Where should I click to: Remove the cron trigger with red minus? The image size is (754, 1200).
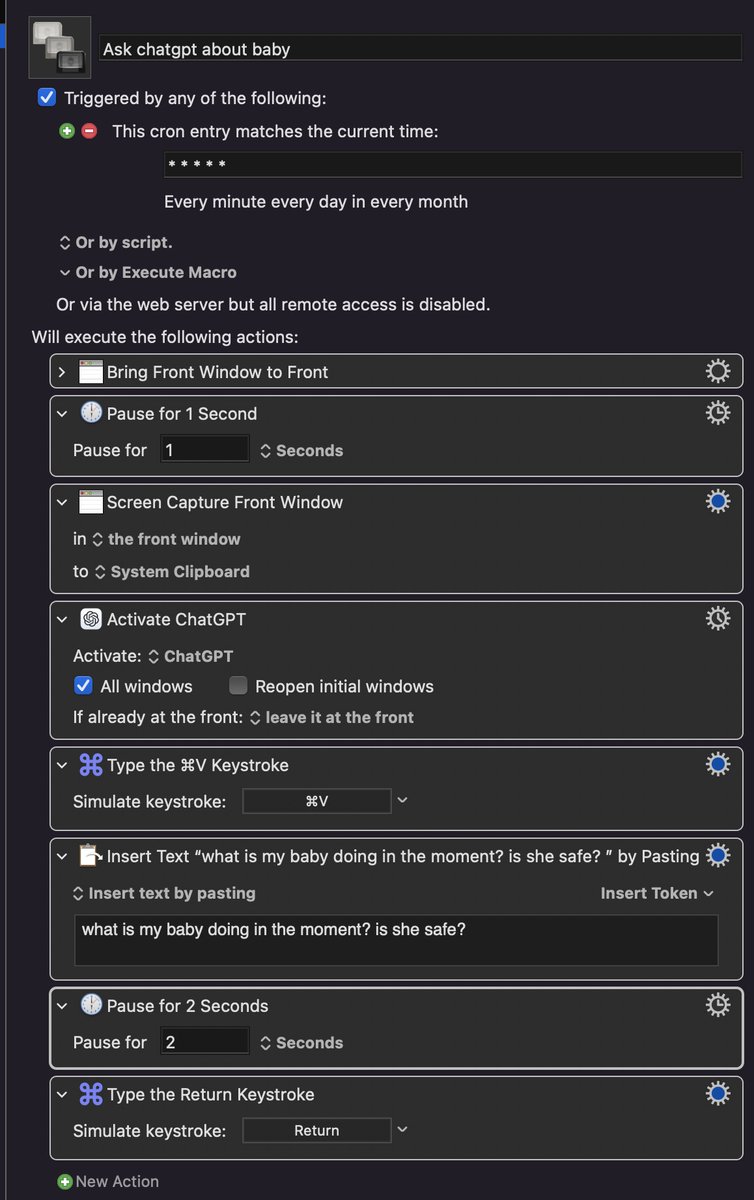click(89, 131)
